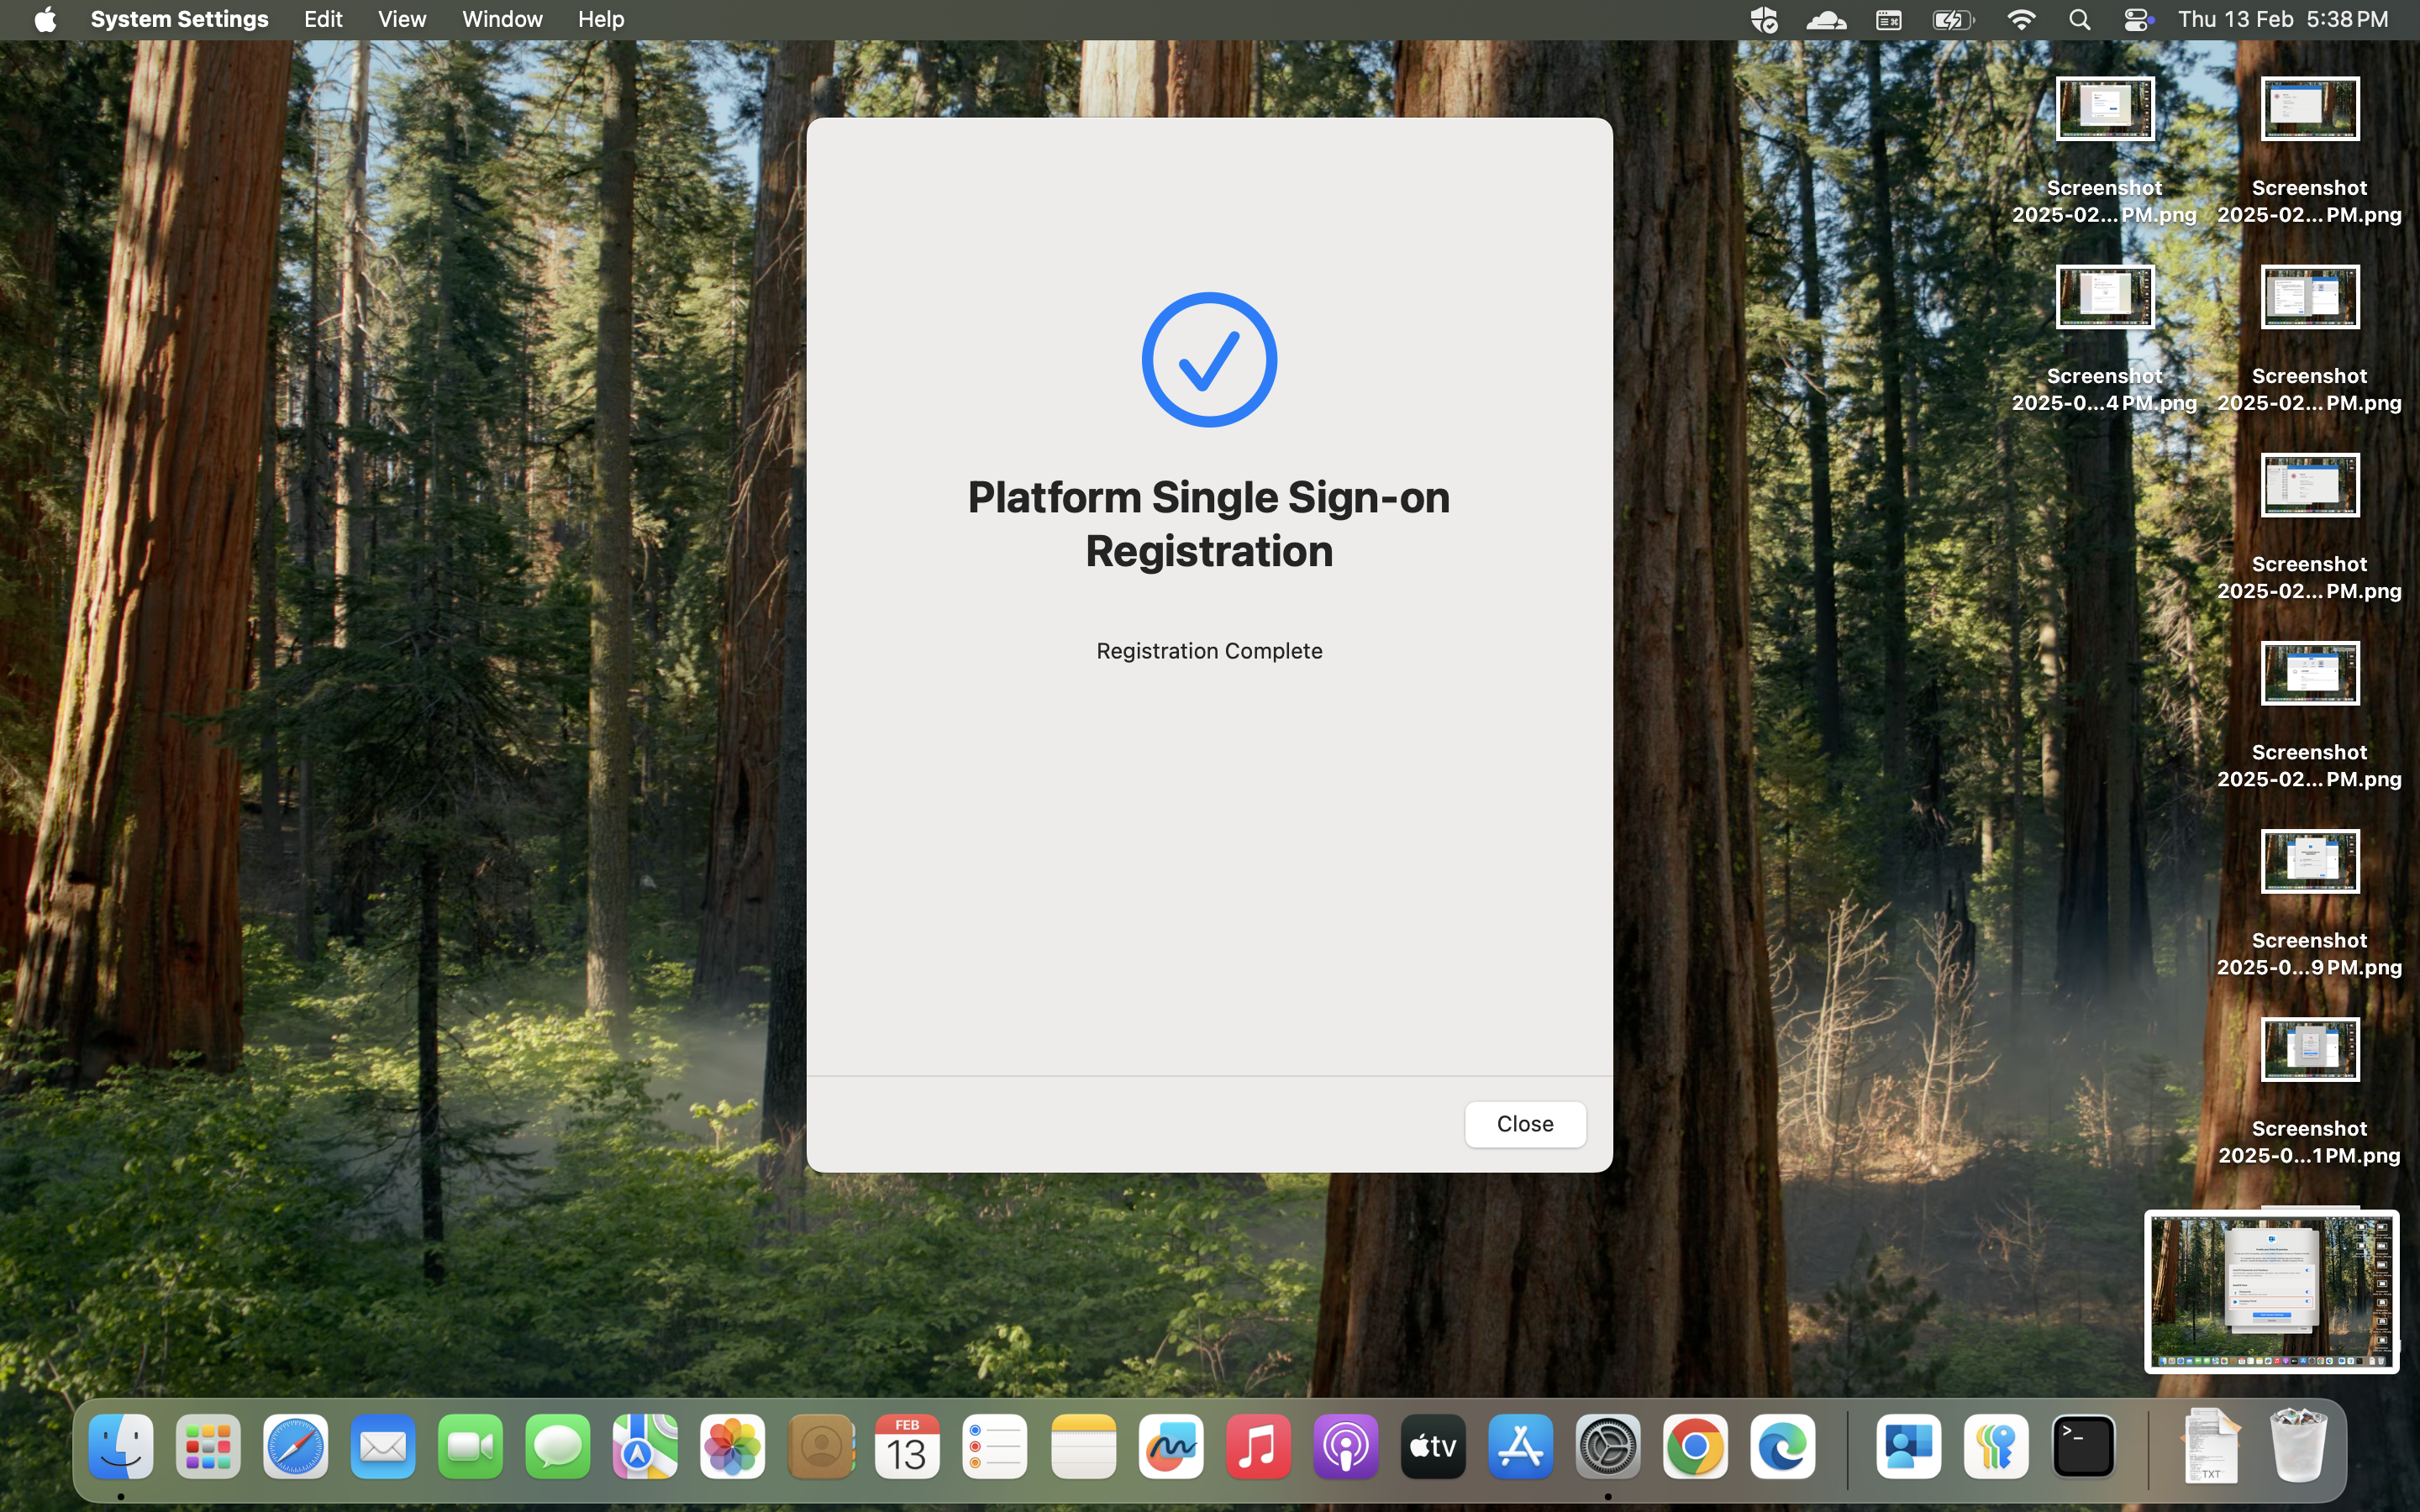Image resolution: width=2420 pixels, height=1512 pixels.
Task: Open the Trash in the Dock
Action: click(x=2298, y=1444)
